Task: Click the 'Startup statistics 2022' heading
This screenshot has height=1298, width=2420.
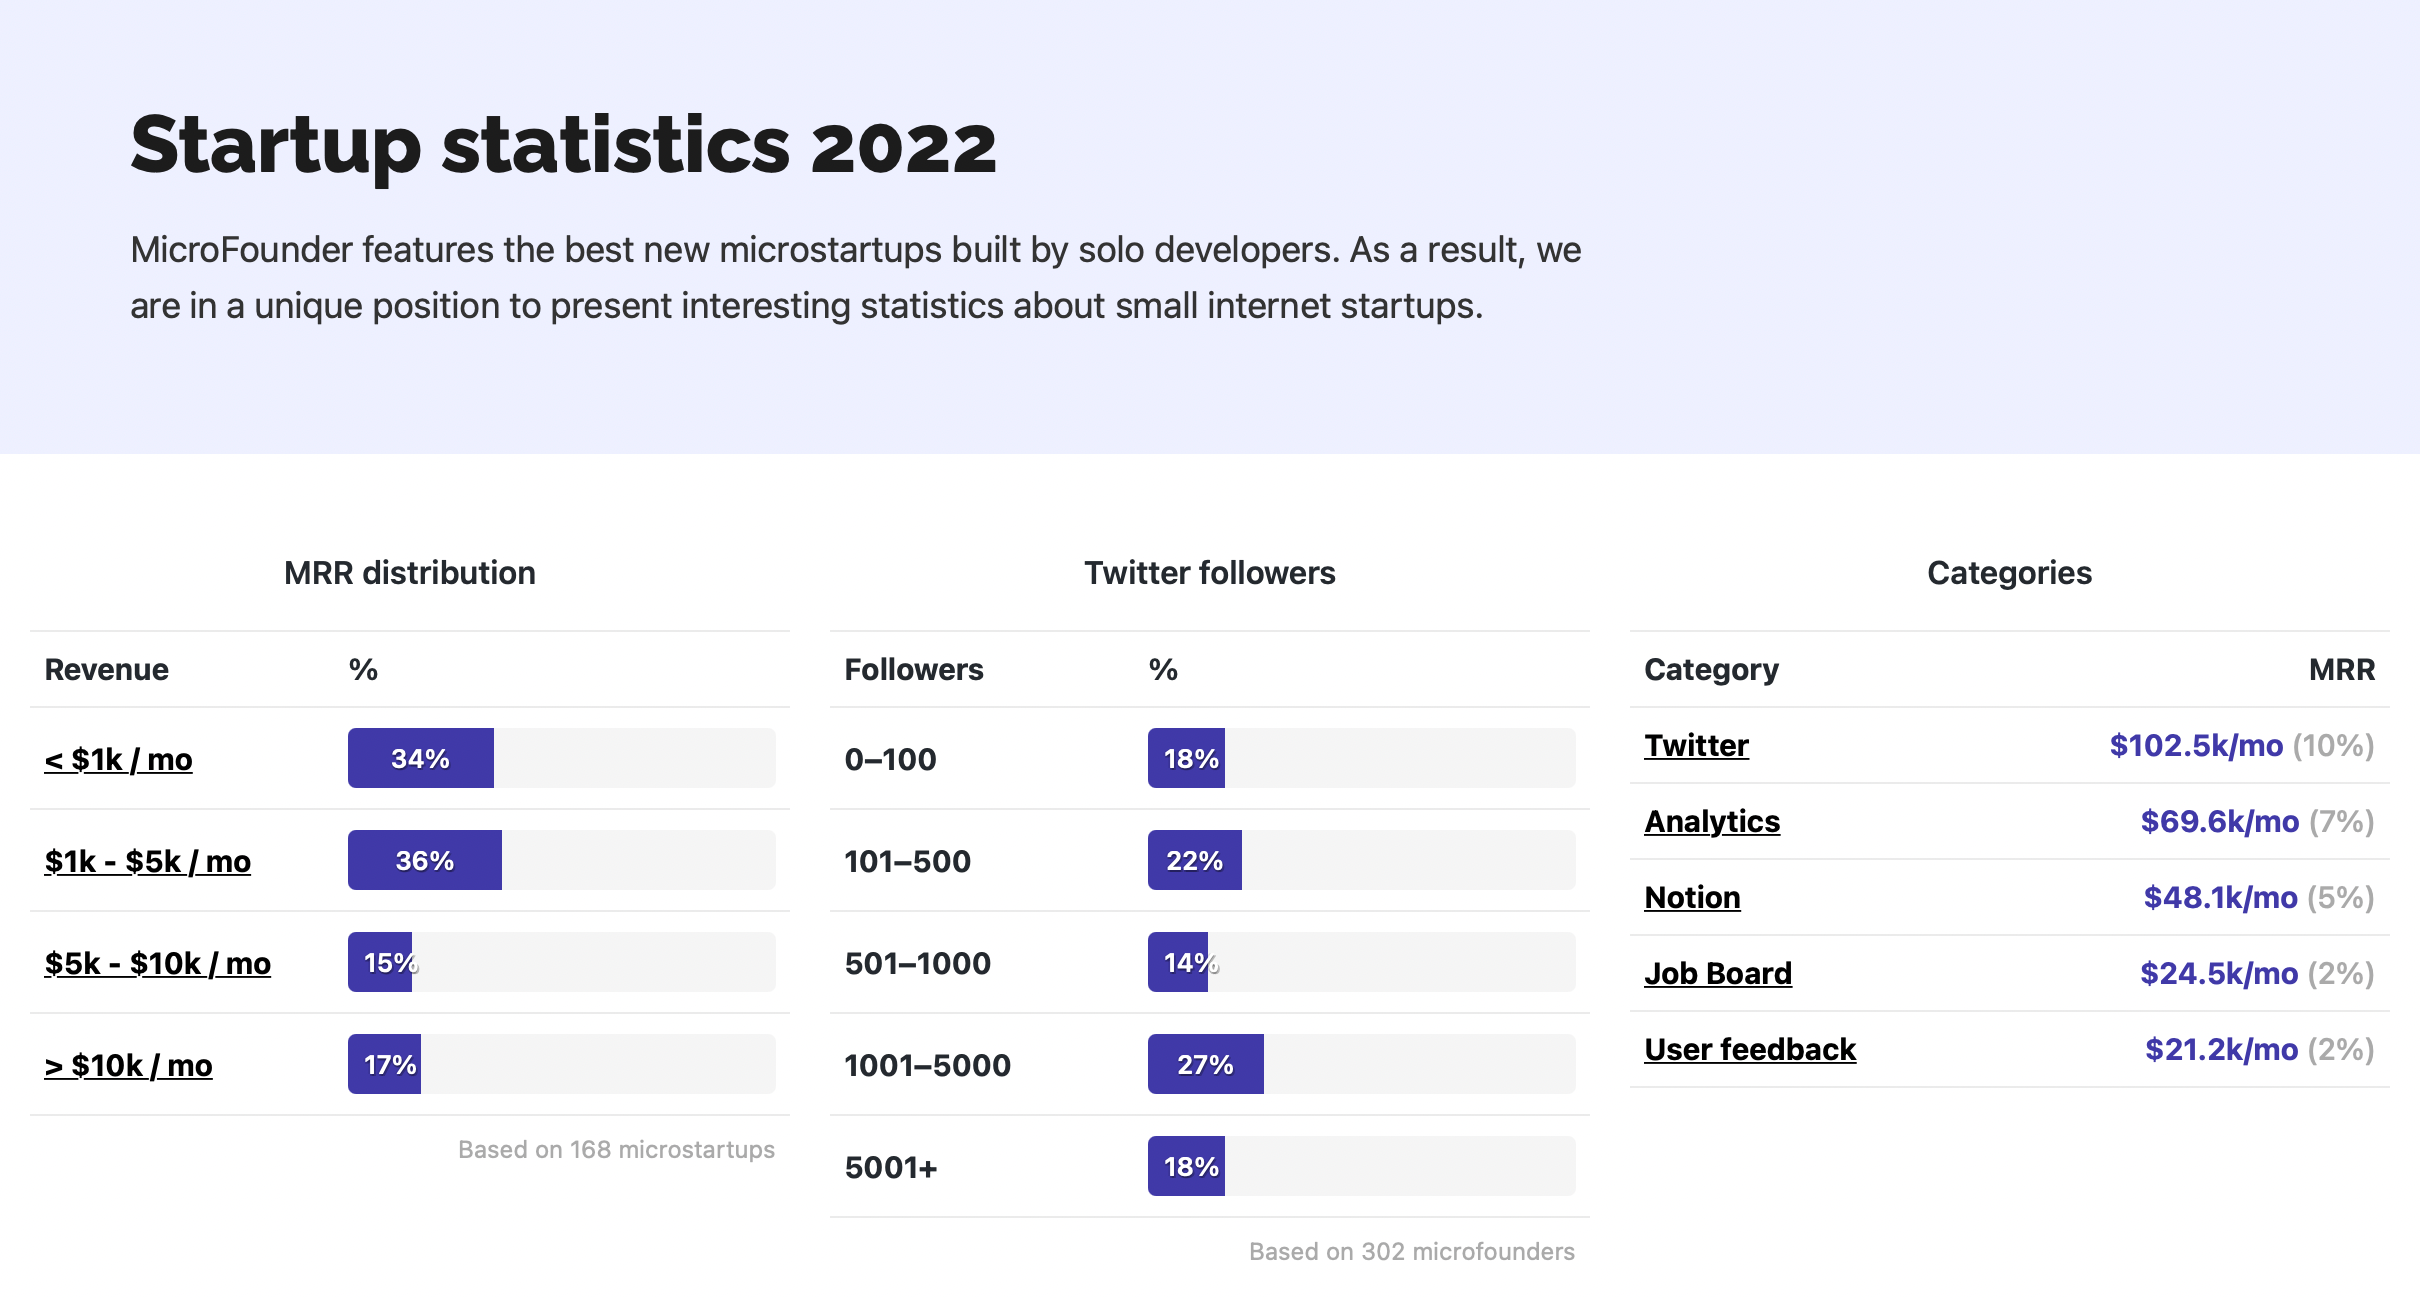Action: click(x=563, y=146)
